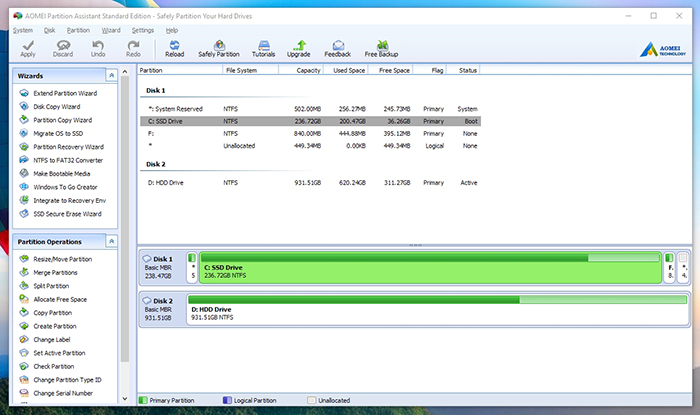The width and height of the screenshot is (700, 415).
Task: Open the System menu
Action: (x=23, y=30)
